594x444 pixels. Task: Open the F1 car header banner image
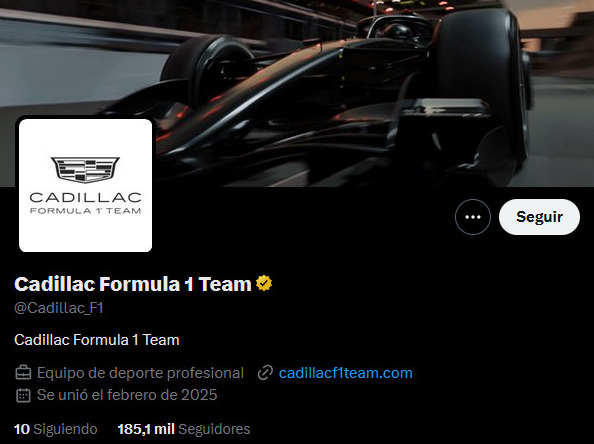(x=297, y=93)
